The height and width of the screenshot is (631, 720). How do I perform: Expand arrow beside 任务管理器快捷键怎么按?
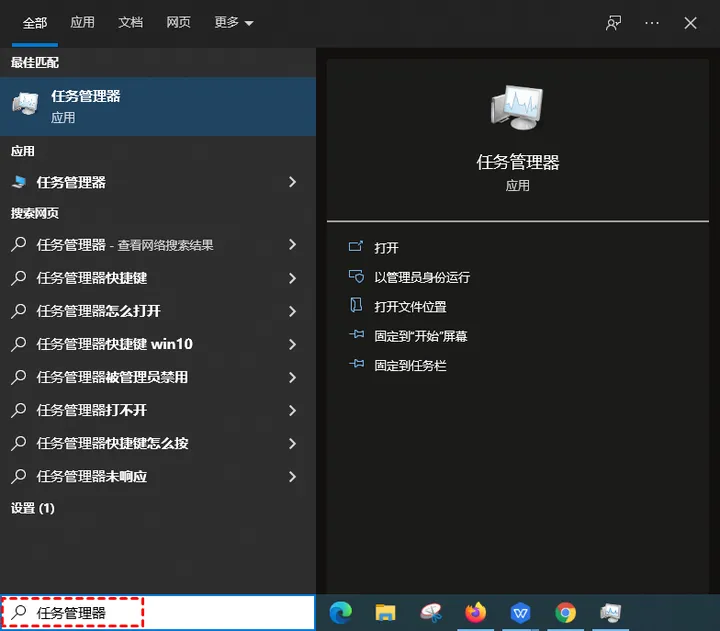click(292, 443)
